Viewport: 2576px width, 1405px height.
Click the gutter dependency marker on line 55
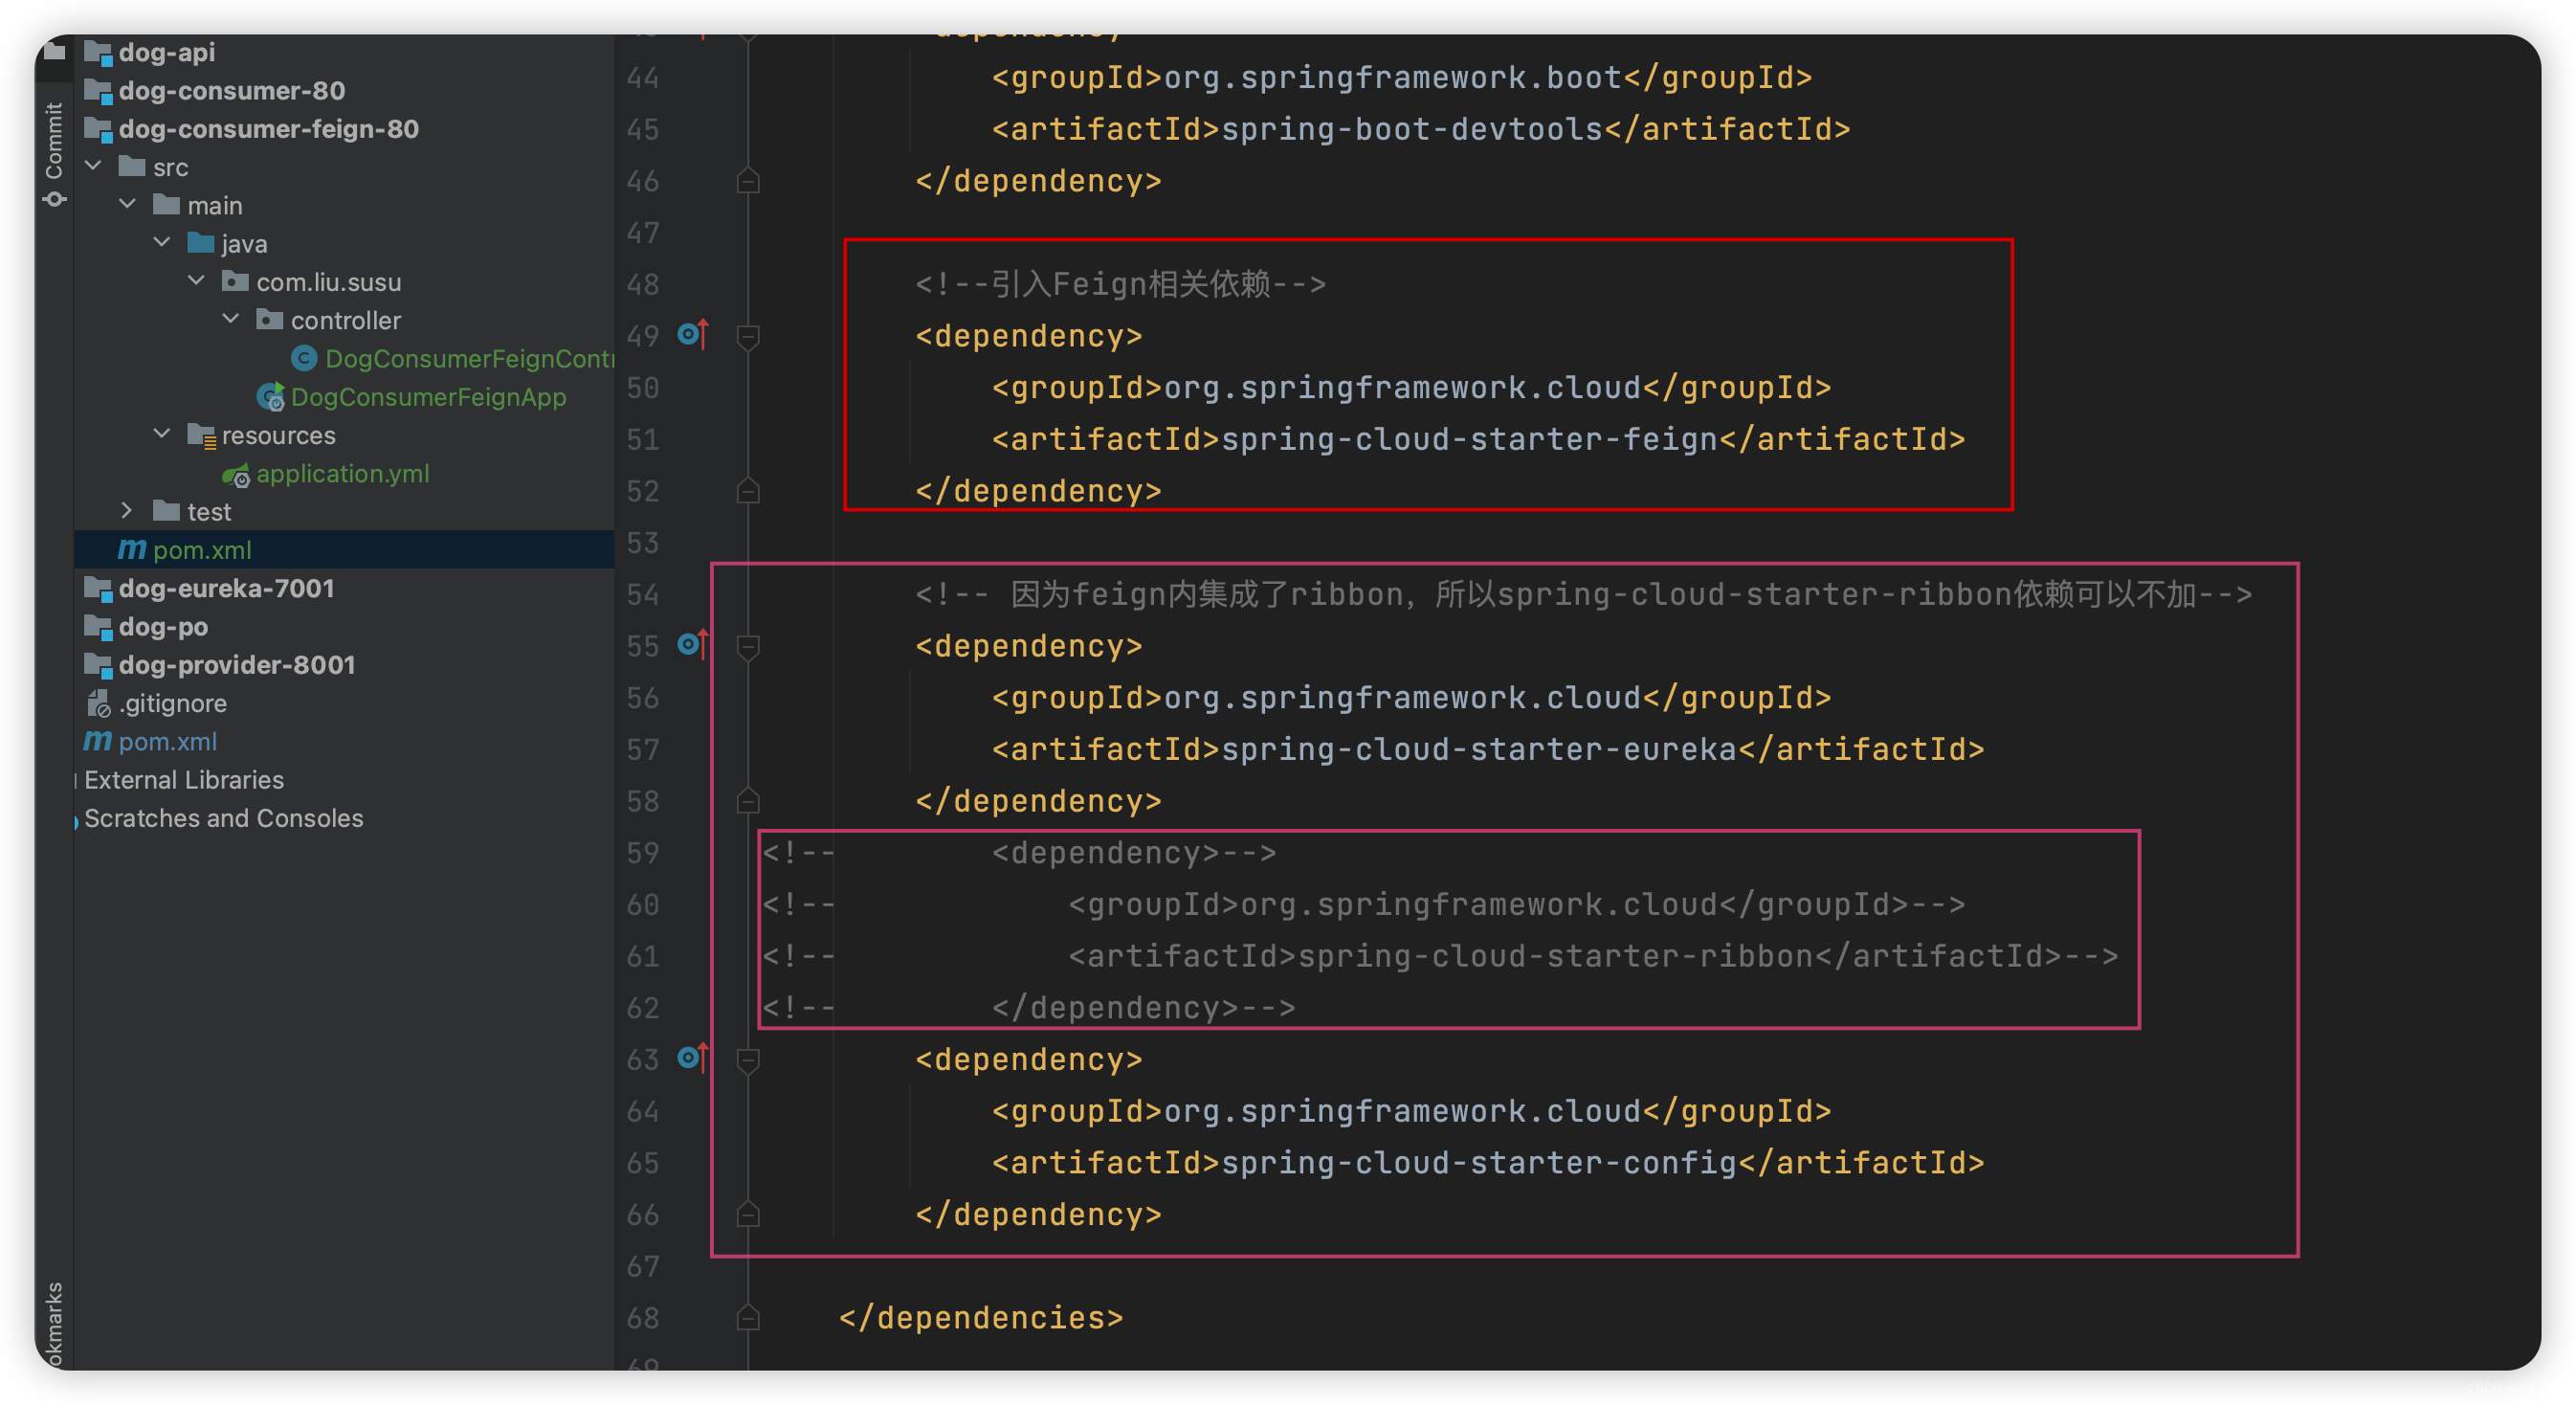[x=693, y=644]
